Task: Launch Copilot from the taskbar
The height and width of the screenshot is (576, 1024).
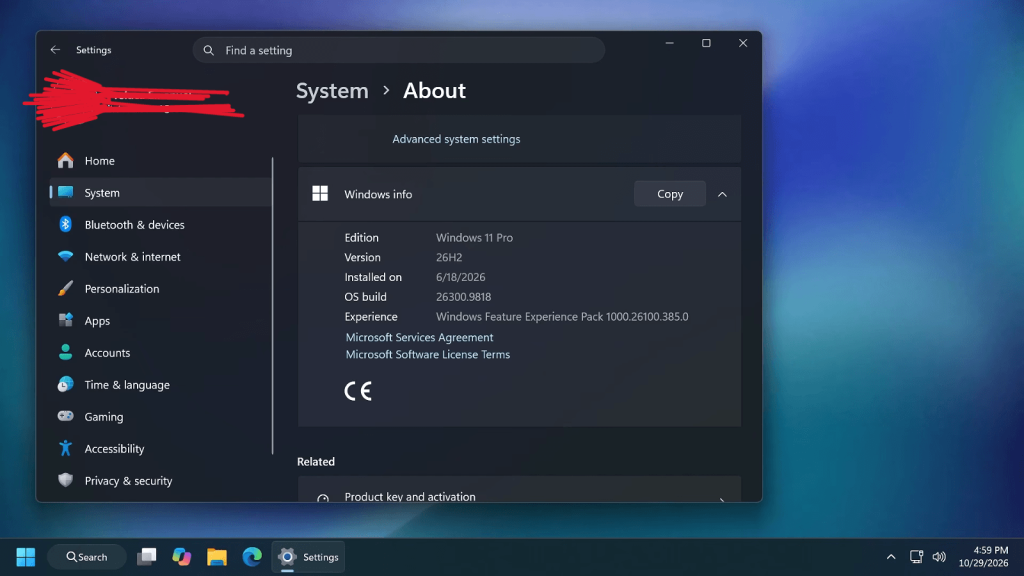Action: click(x=182, y=557)
